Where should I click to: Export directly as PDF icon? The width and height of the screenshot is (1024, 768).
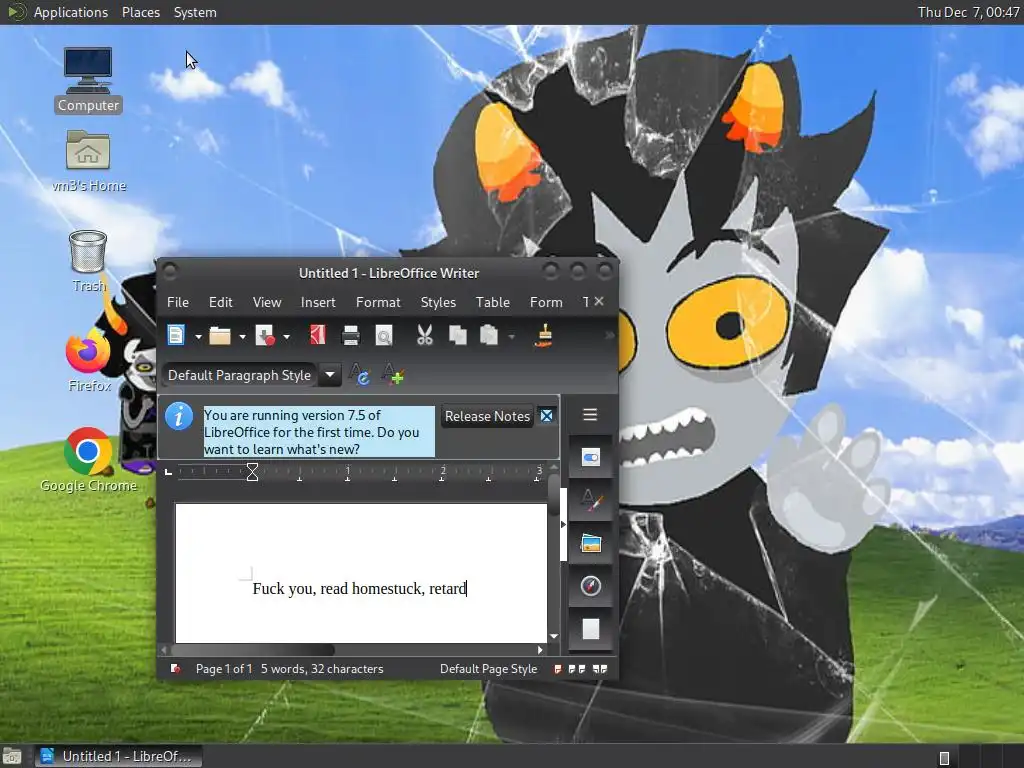[318, 335]
